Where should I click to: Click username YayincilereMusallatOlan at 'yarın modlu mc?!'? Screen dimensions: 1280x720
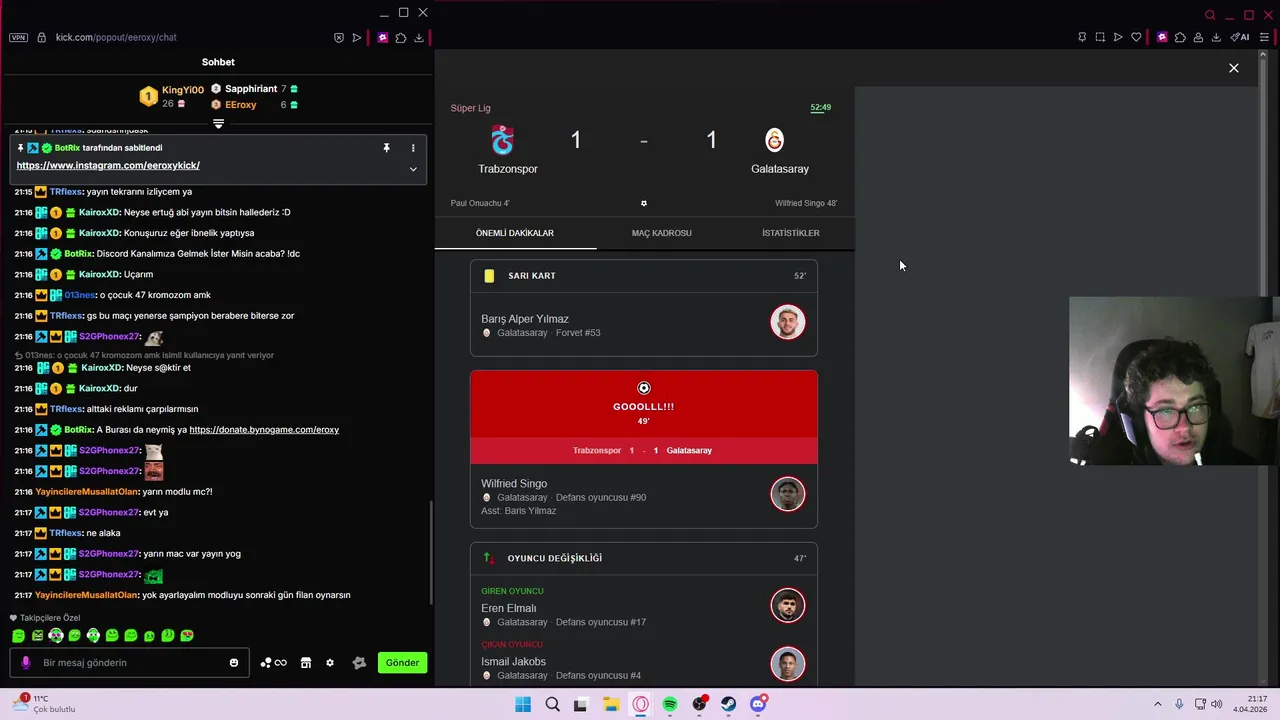click(87, 492)
